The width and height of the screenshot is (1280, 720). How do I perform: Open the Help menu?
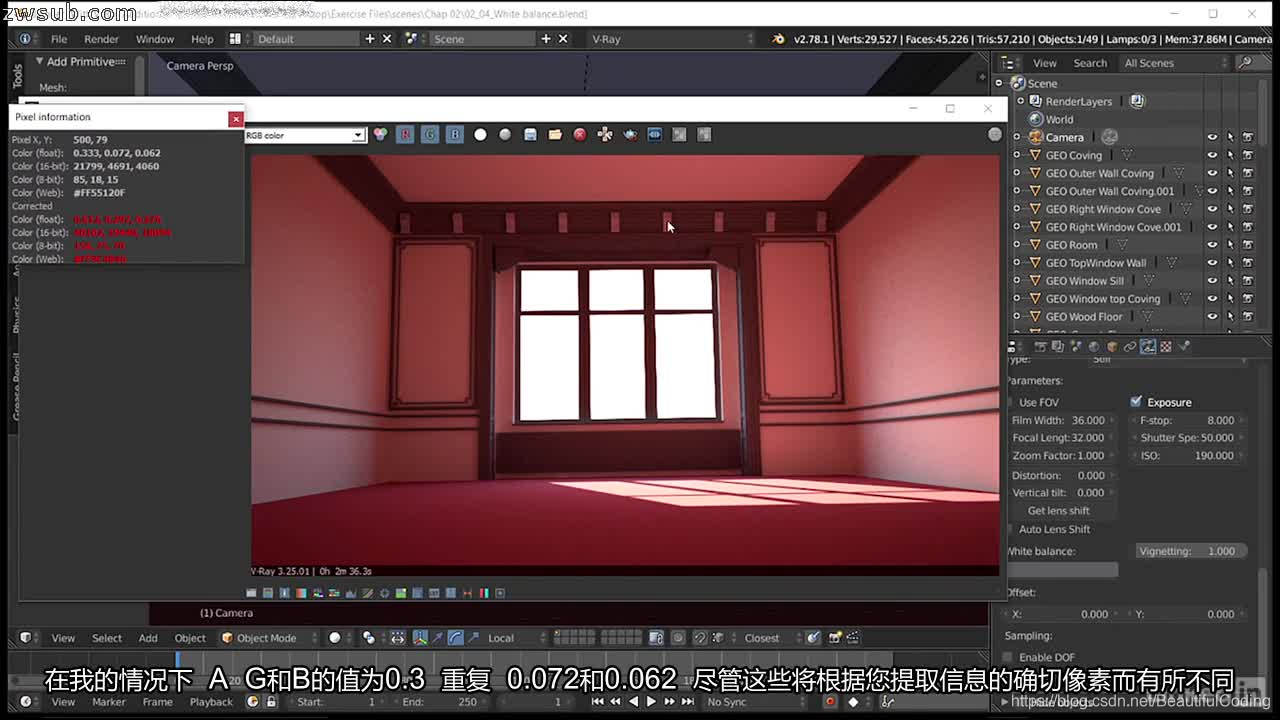click(202, 39)
